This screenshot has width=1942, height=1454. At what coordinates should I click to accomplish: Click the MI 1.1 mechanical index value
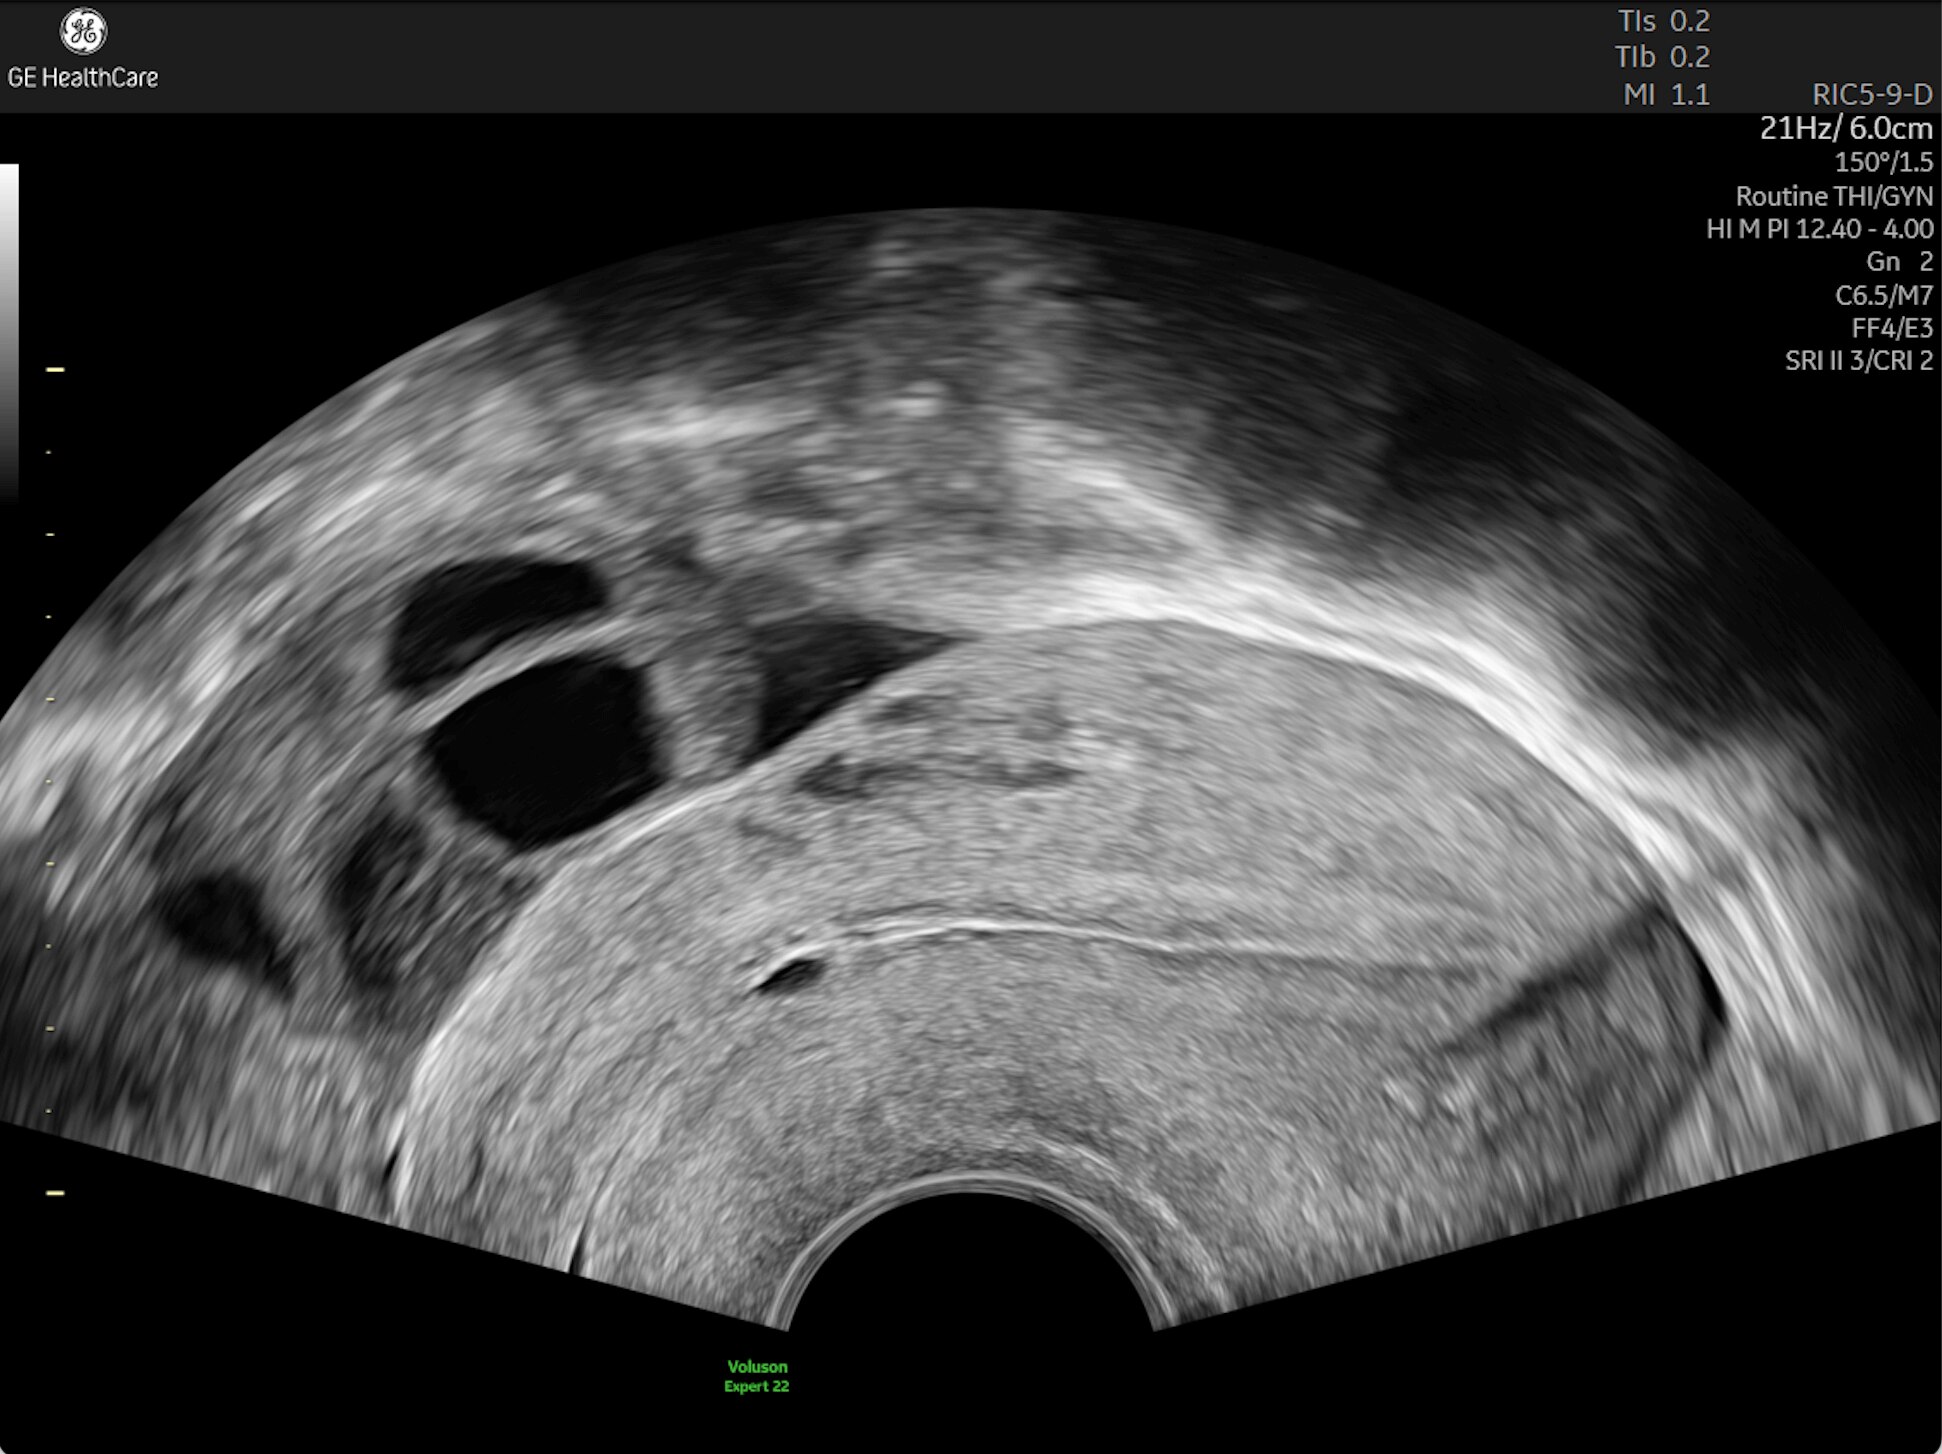tap(1665, 94)
